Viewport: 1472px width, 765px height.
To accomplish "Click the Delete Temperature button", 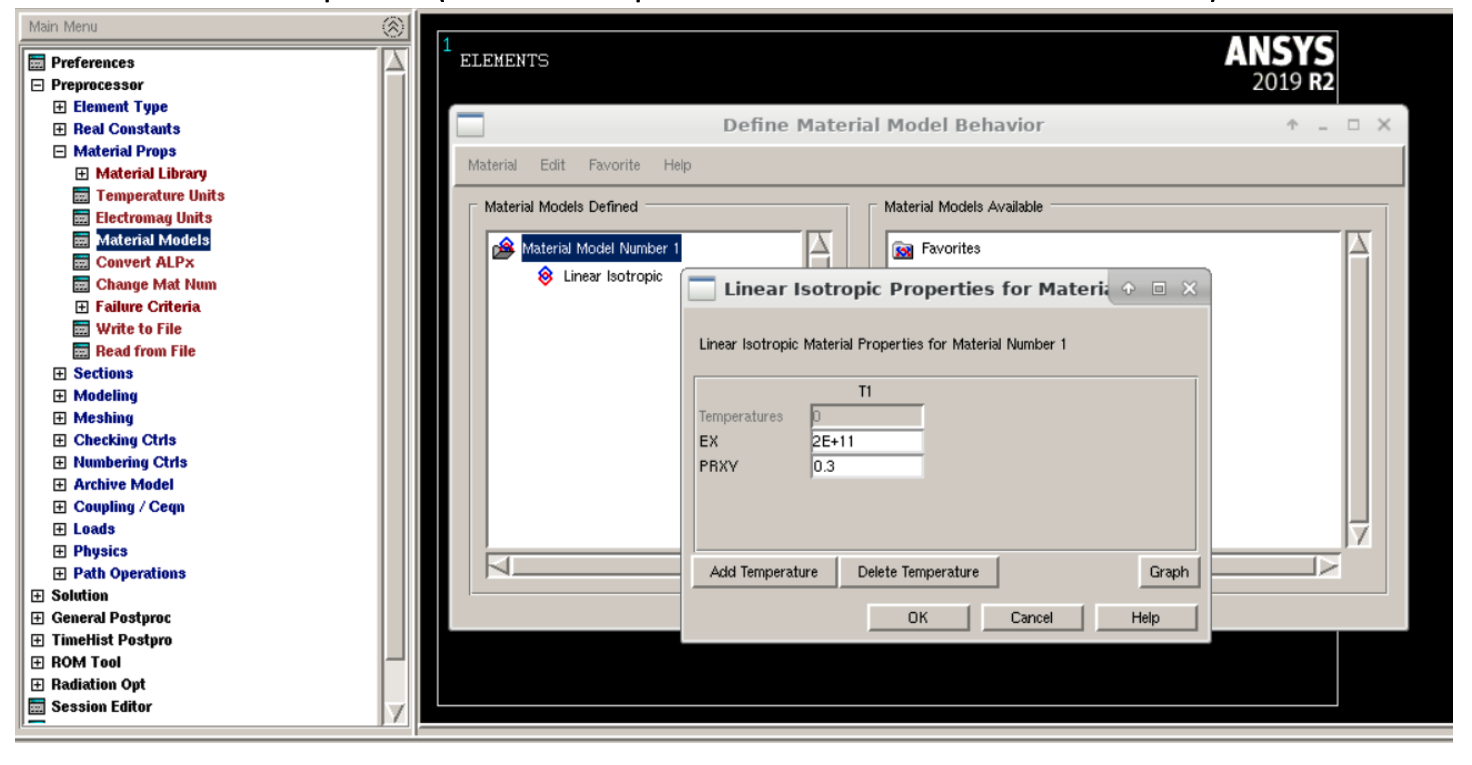I will click(x=918, y=572).
